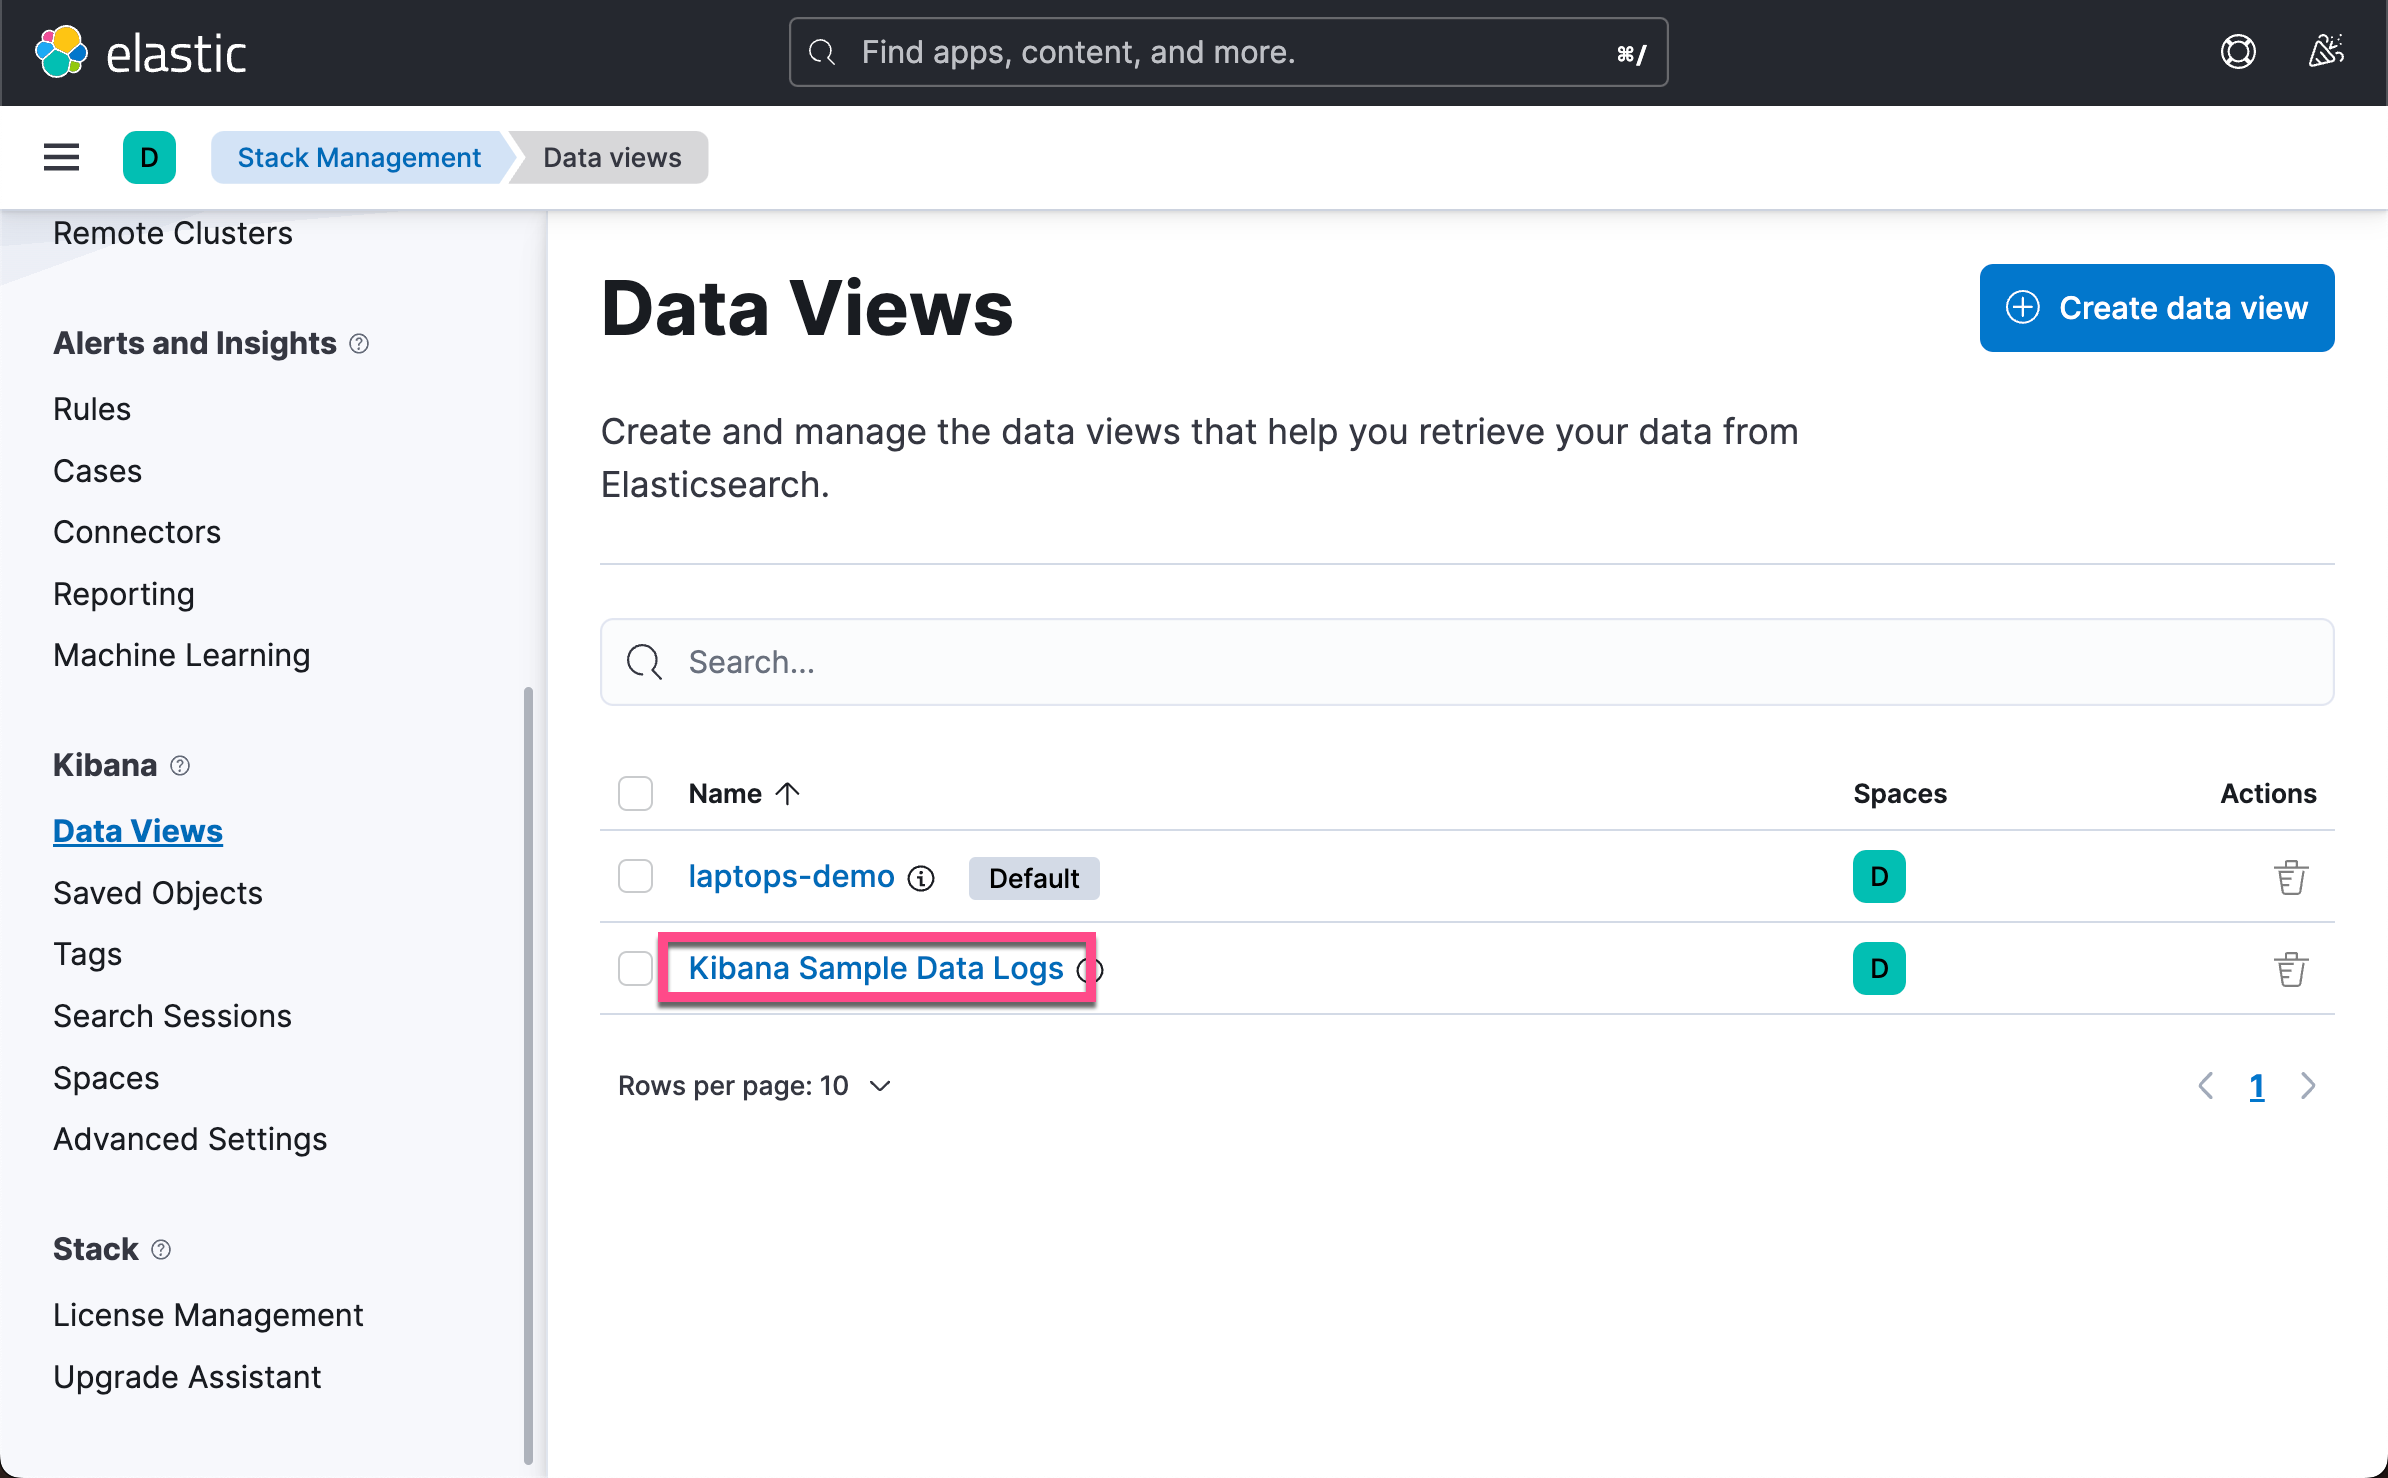Screen dimensions: 2388x1478
Task: Open the laptops-demo data view link
Action: [x=791, y=877]
